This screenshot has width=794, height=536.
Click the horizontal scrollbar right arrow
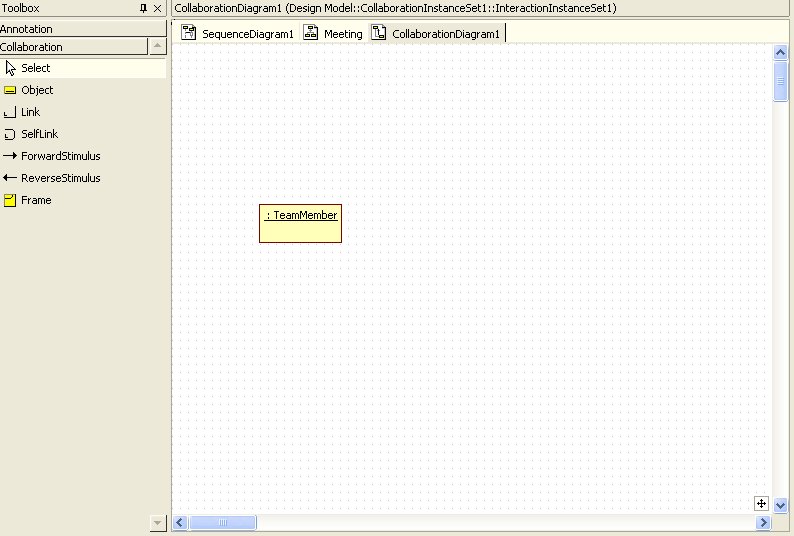click(x=763, y=522)
